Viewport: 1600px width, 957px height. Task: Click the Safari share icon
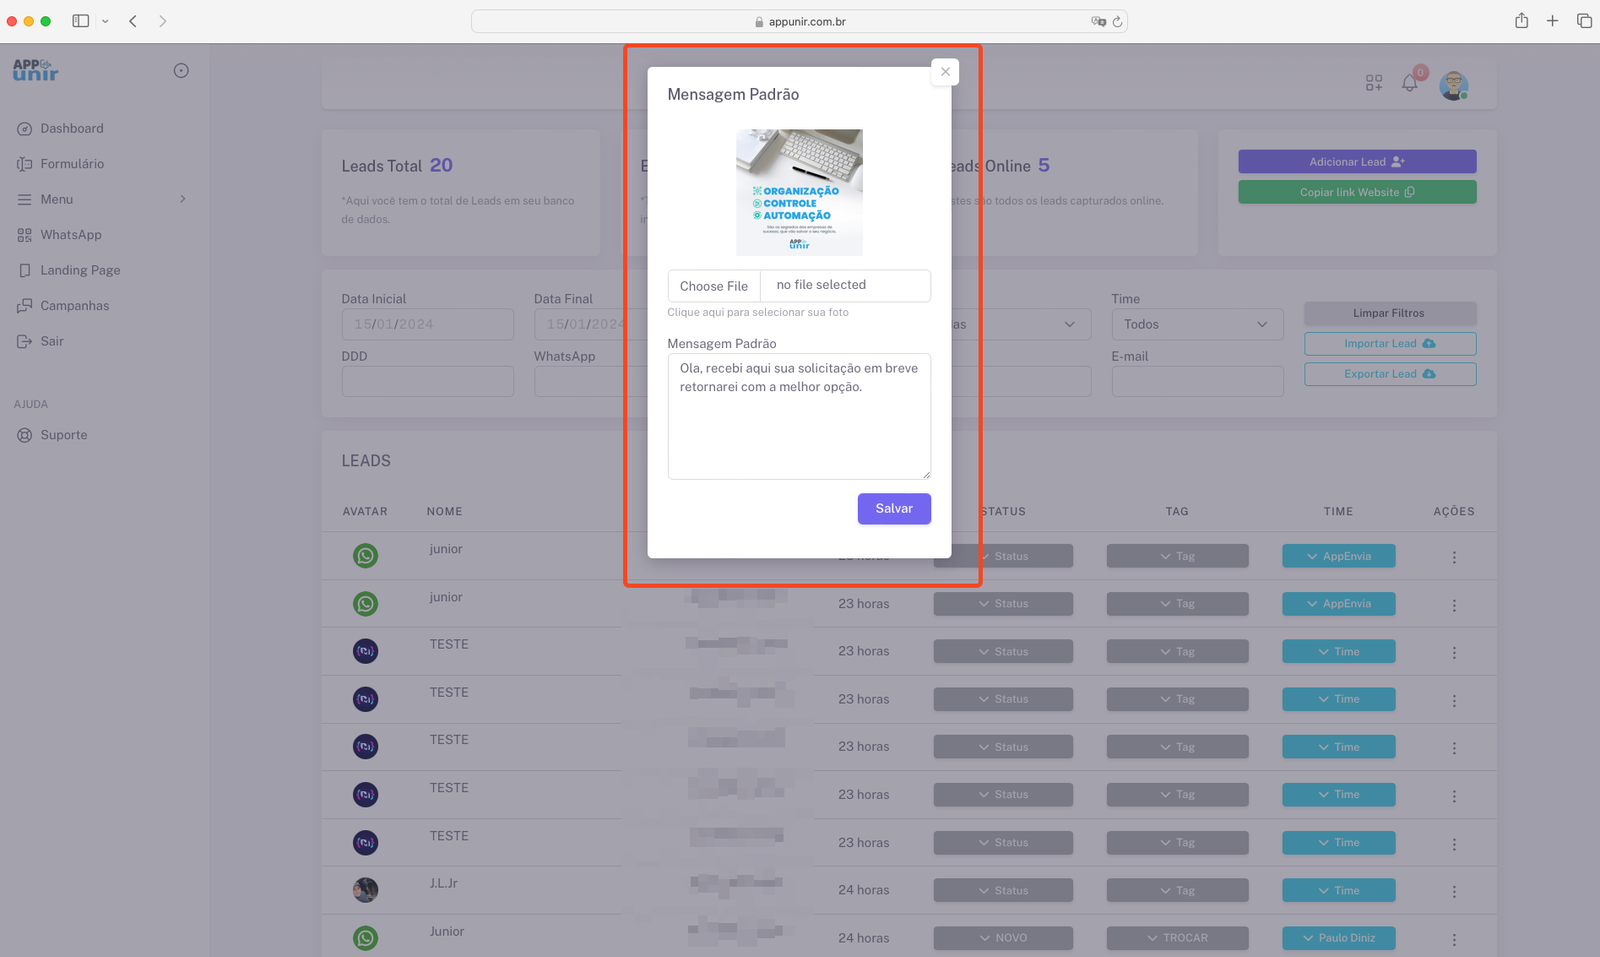coord(1521,21)
